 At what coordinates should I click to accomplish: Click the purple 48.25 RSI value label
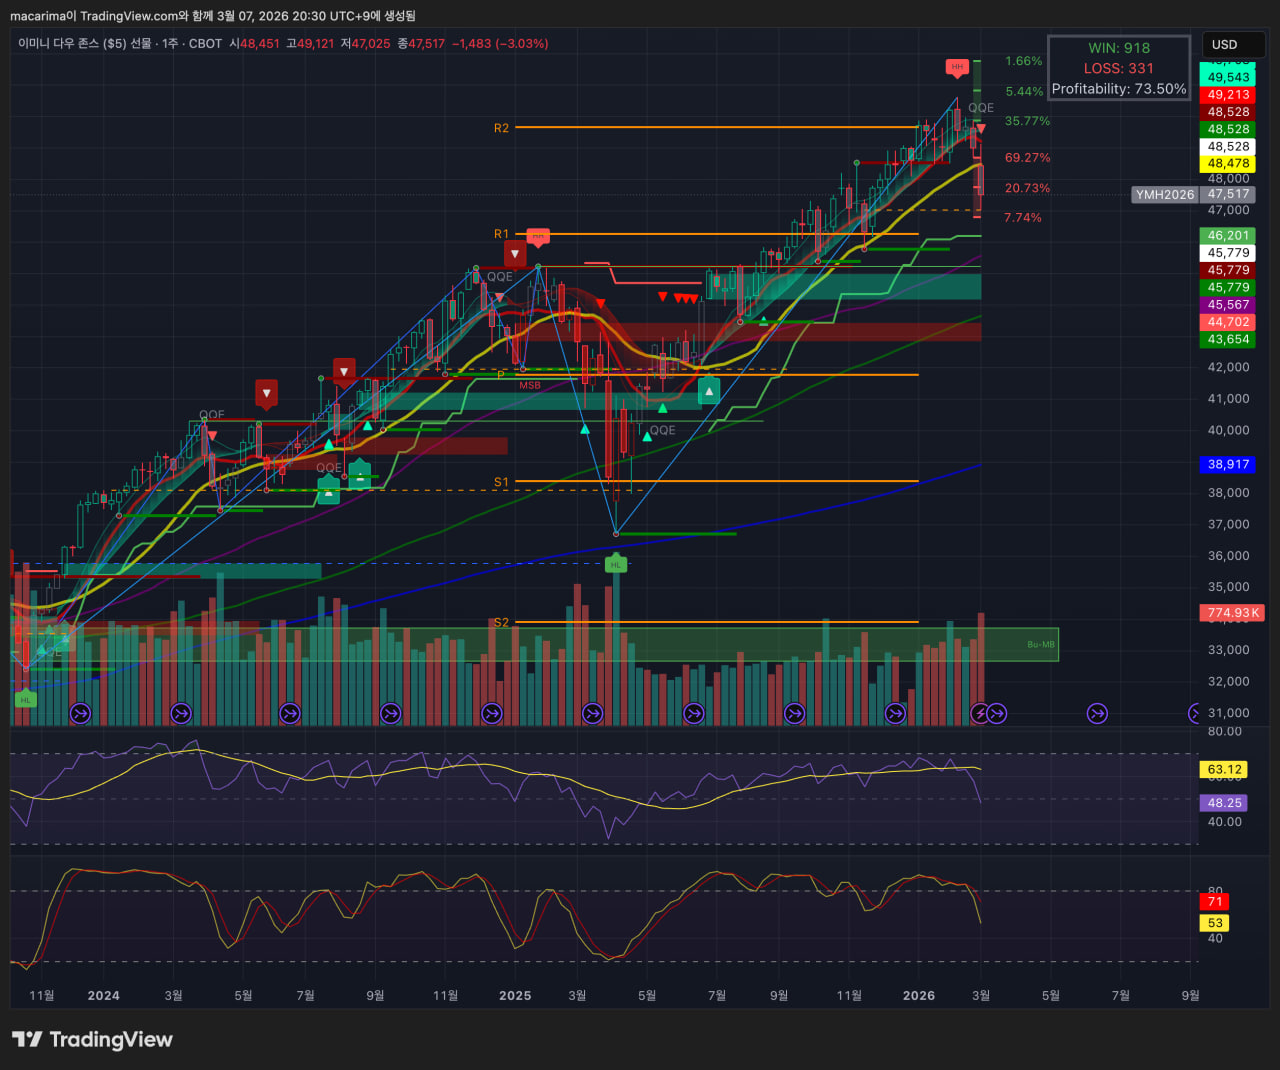[1224, 803]
